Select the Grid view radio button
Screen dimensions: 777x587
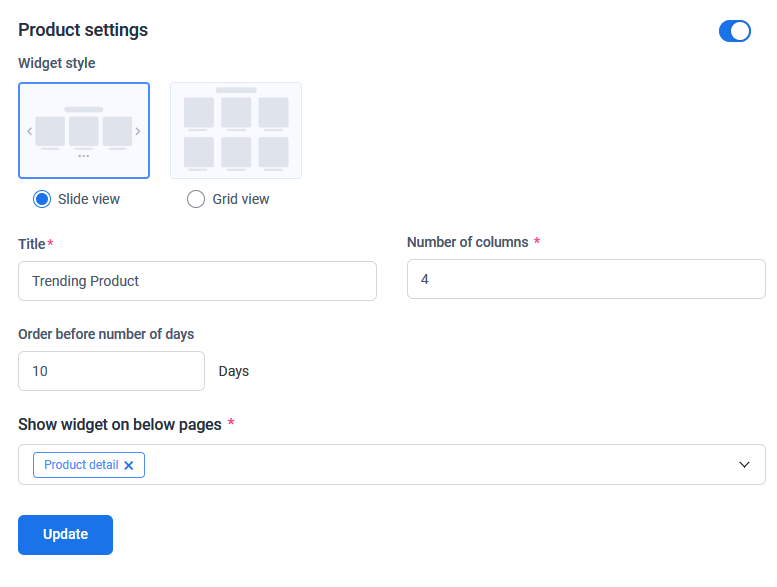click(x=196, y=199)
